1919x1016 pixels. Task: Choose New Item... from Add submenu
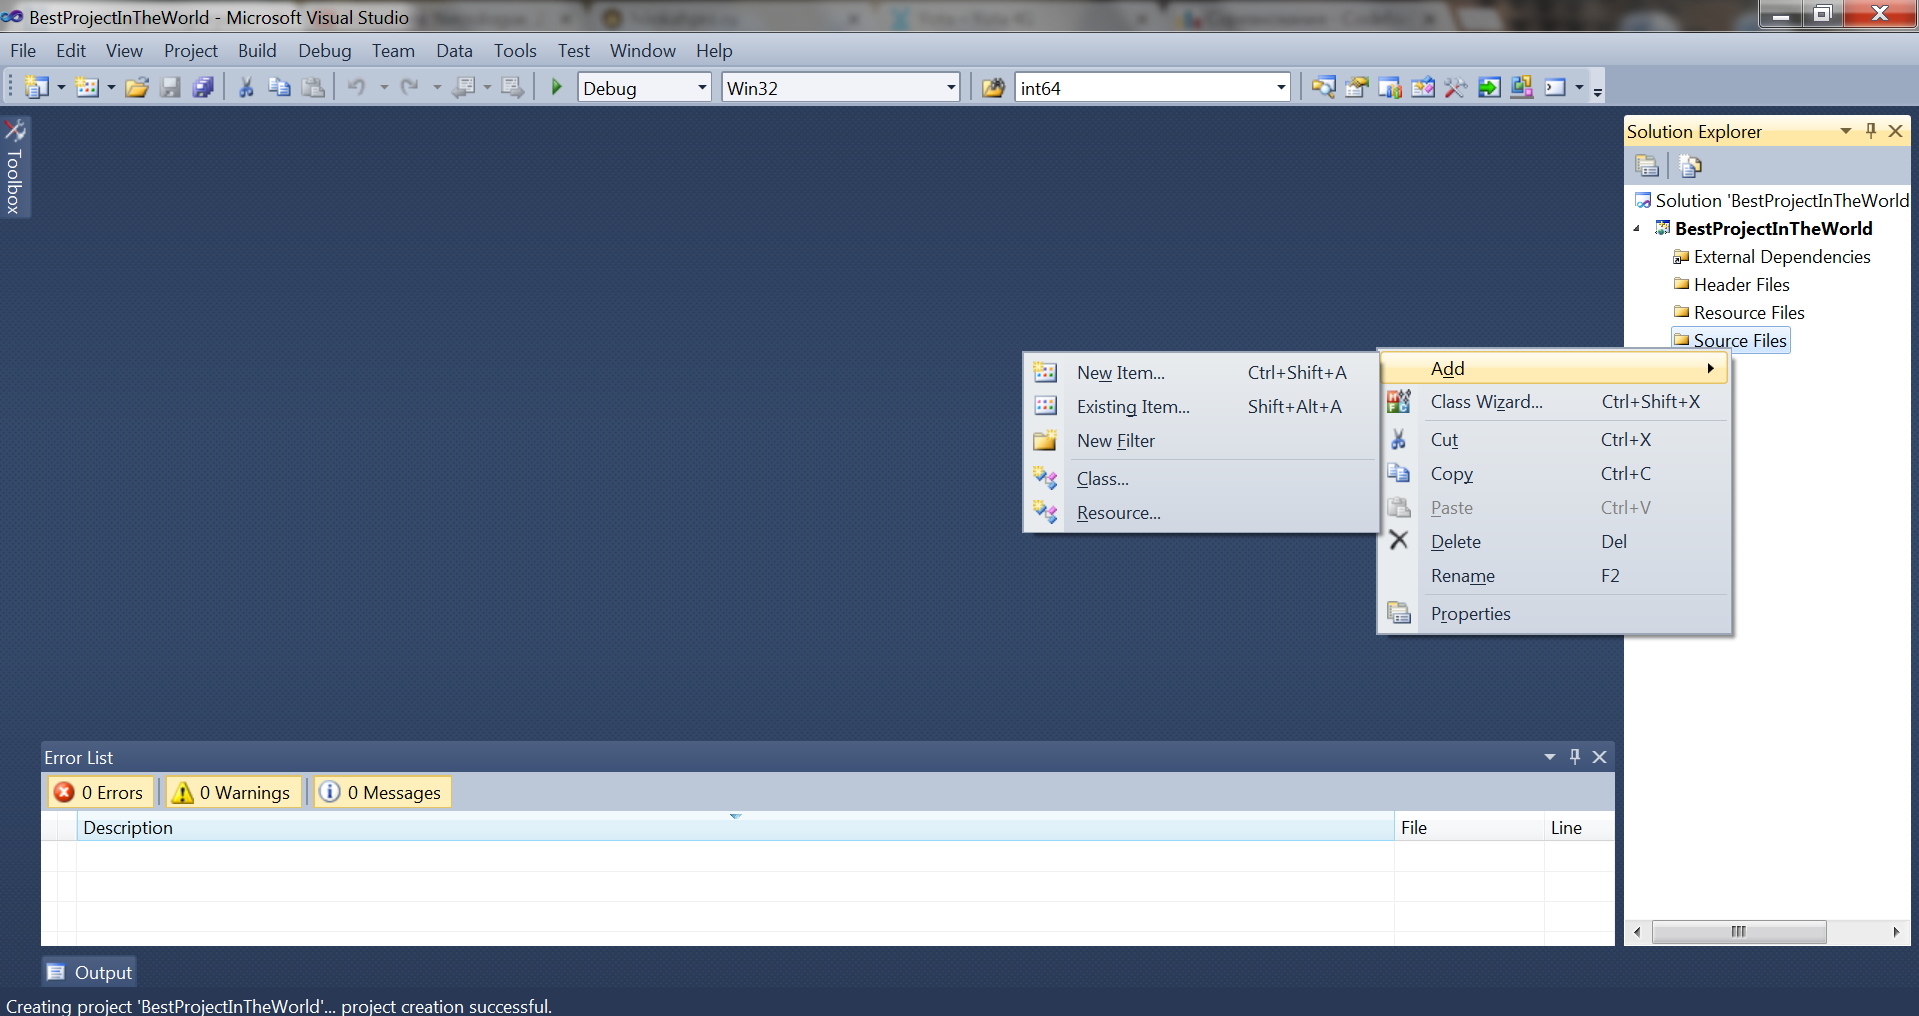(x=1201, y=373)
